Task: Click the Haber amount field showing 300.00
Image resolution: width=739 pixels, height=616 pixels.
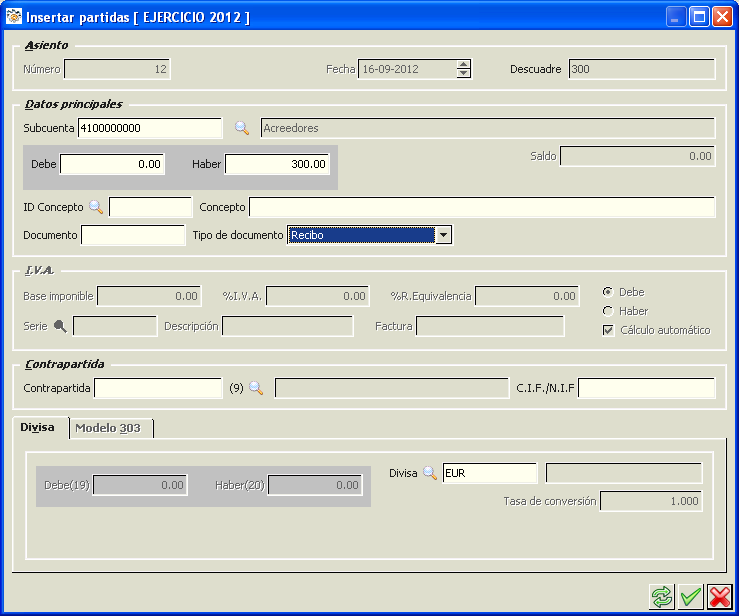Action: (x=277, y=164)
